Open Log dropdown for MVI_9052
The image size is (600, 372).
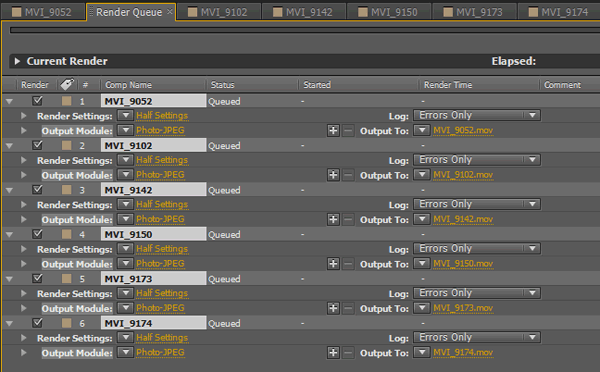[x=477, y=115]
